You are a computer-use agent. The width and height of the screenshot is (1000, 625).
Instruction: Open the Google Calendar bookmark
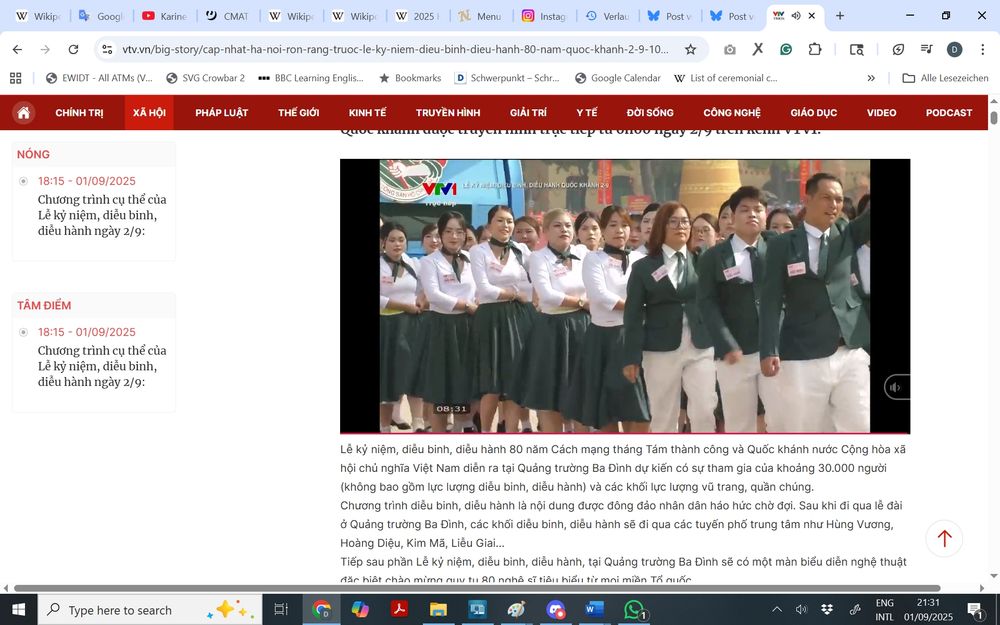click(617, 78)
